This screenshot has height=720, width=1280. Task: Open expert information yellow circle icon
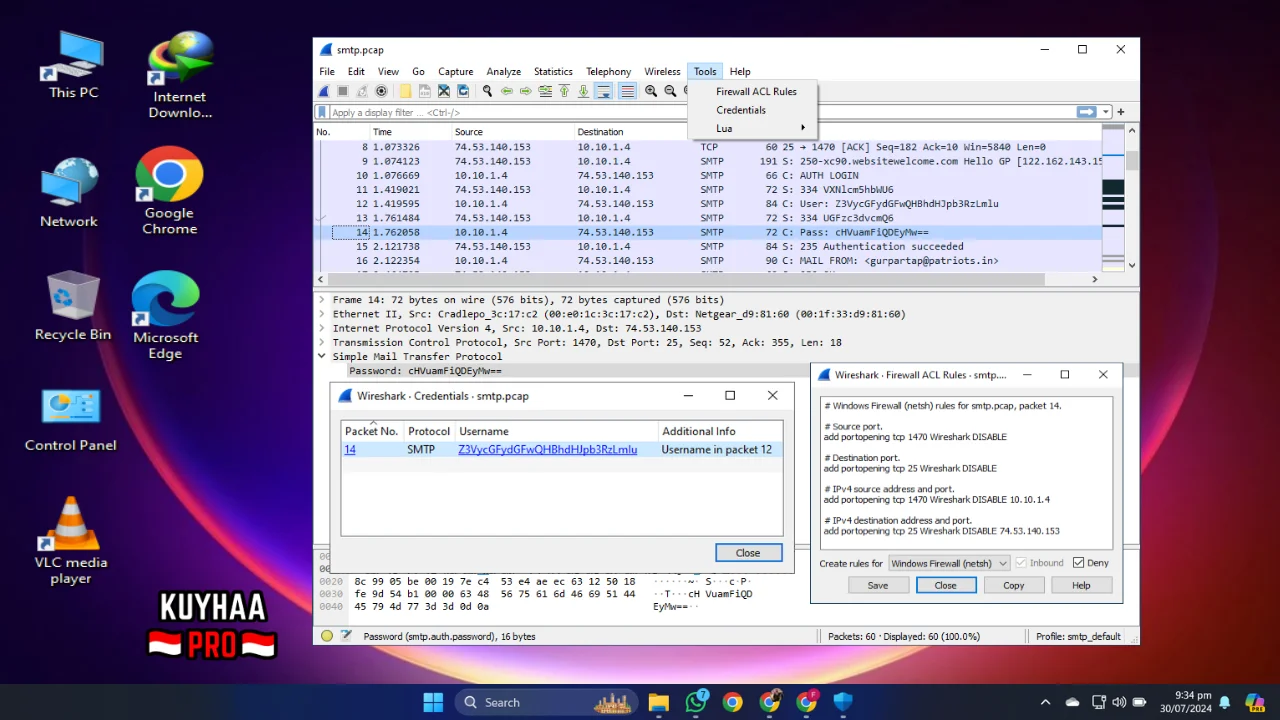click(x=327, y=636)
